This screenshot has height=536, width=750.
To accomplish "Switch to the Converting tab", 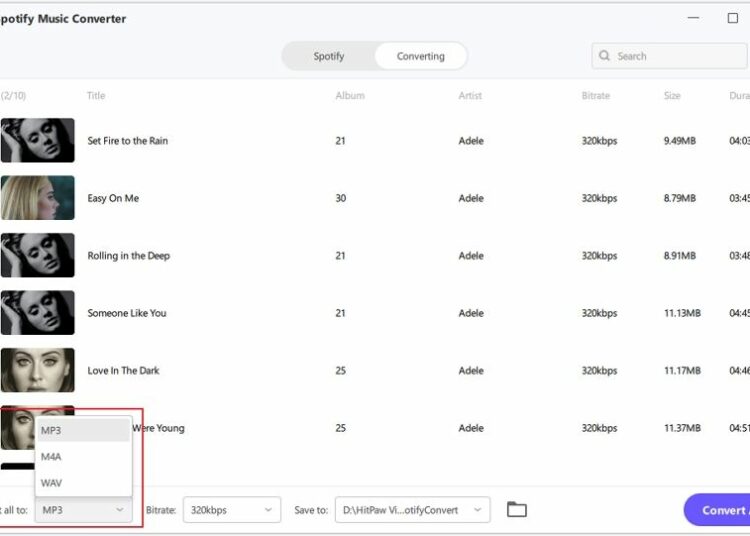I will [420, 56].
